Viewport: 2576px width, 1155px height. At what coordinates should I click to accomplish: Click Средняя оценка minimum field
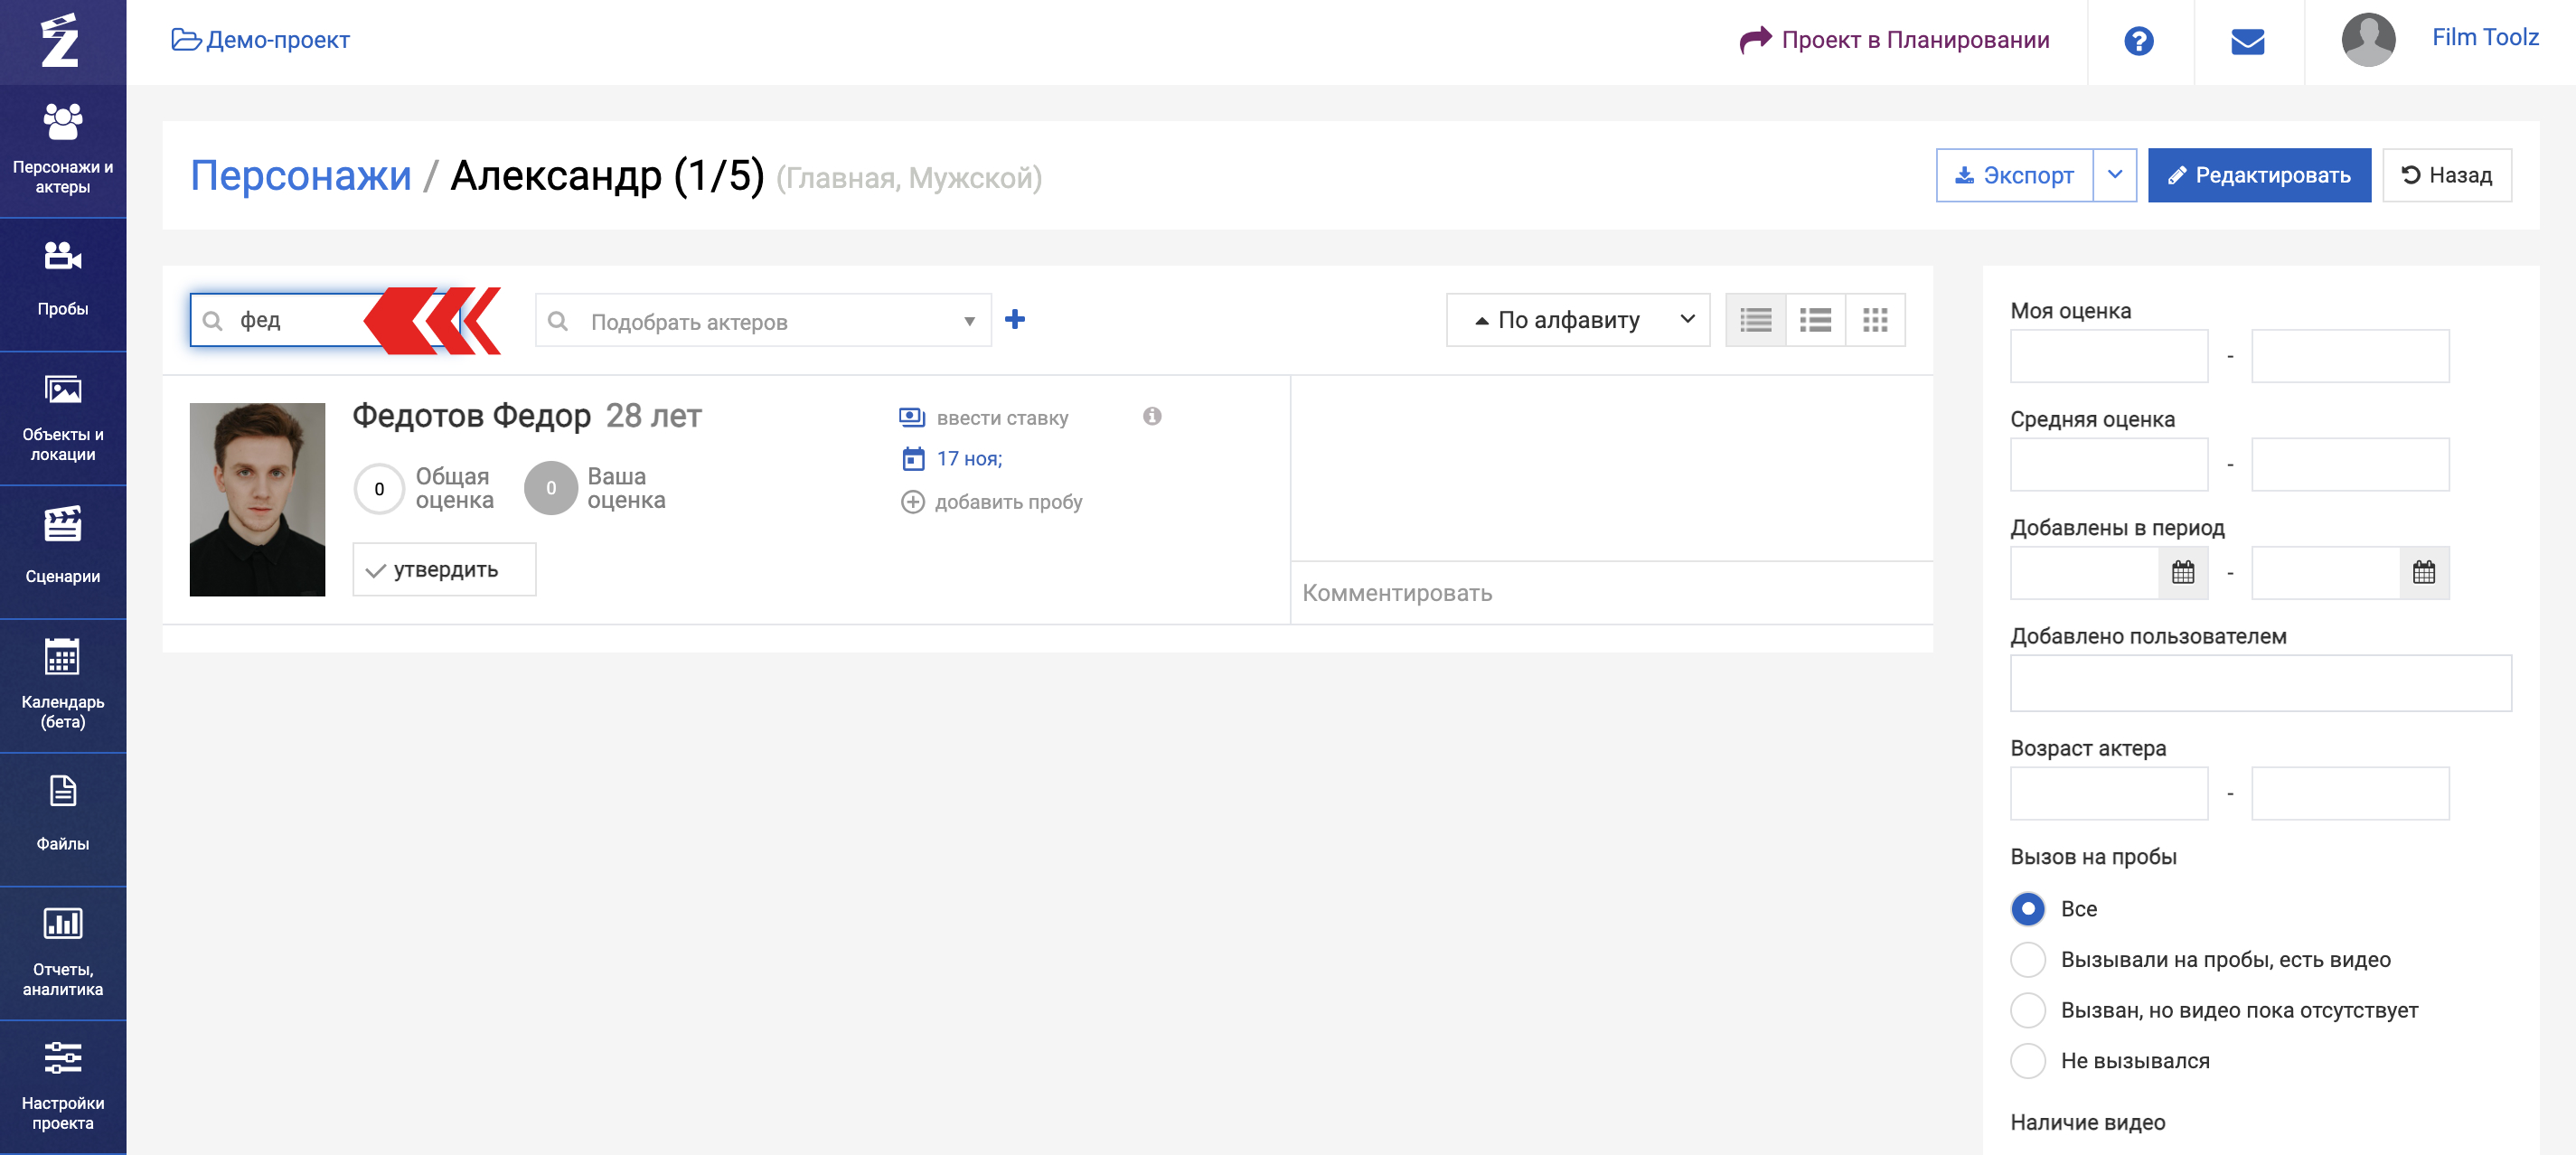coord(2108,464)
